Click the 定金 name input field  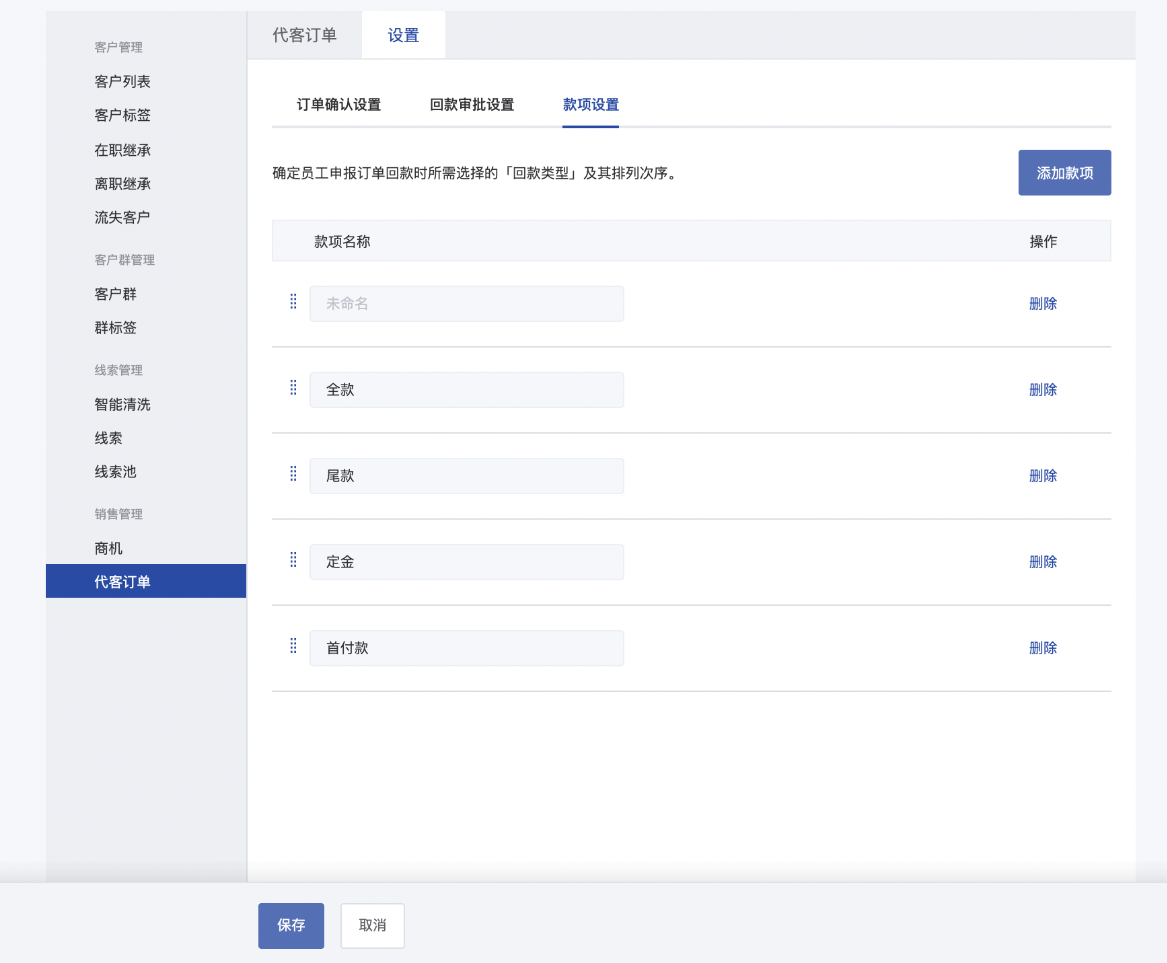(467, 562)
